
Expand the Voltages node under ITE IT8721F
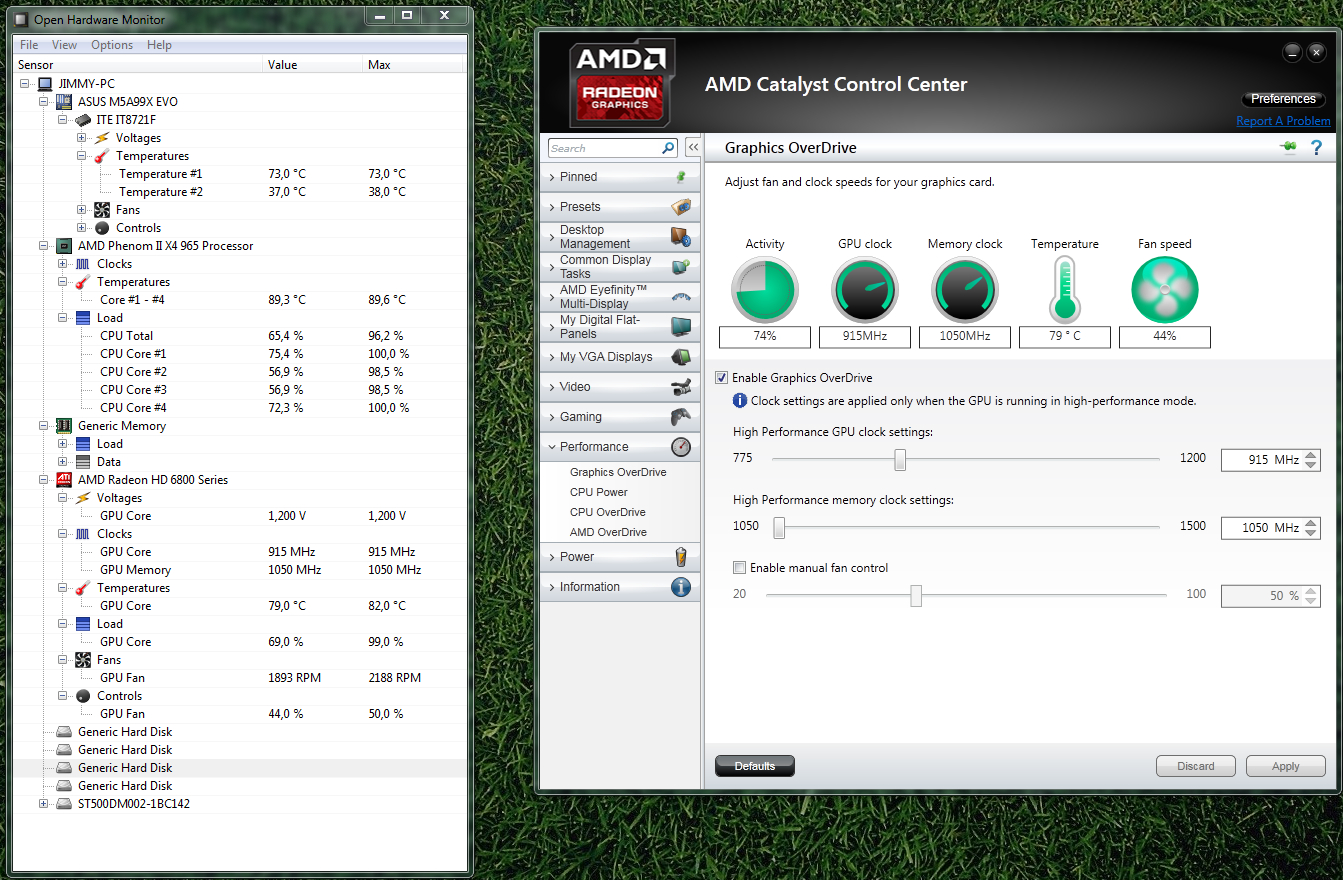tap(82, 138)
